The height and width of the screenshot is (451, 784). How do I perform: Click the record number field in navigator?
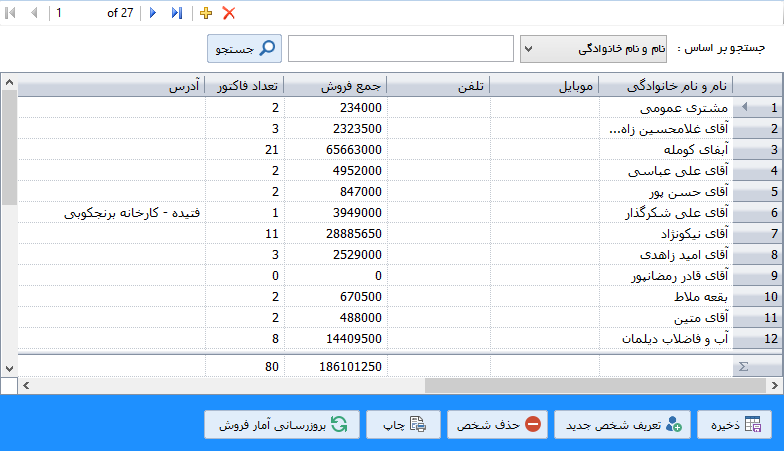pos(76,13)
